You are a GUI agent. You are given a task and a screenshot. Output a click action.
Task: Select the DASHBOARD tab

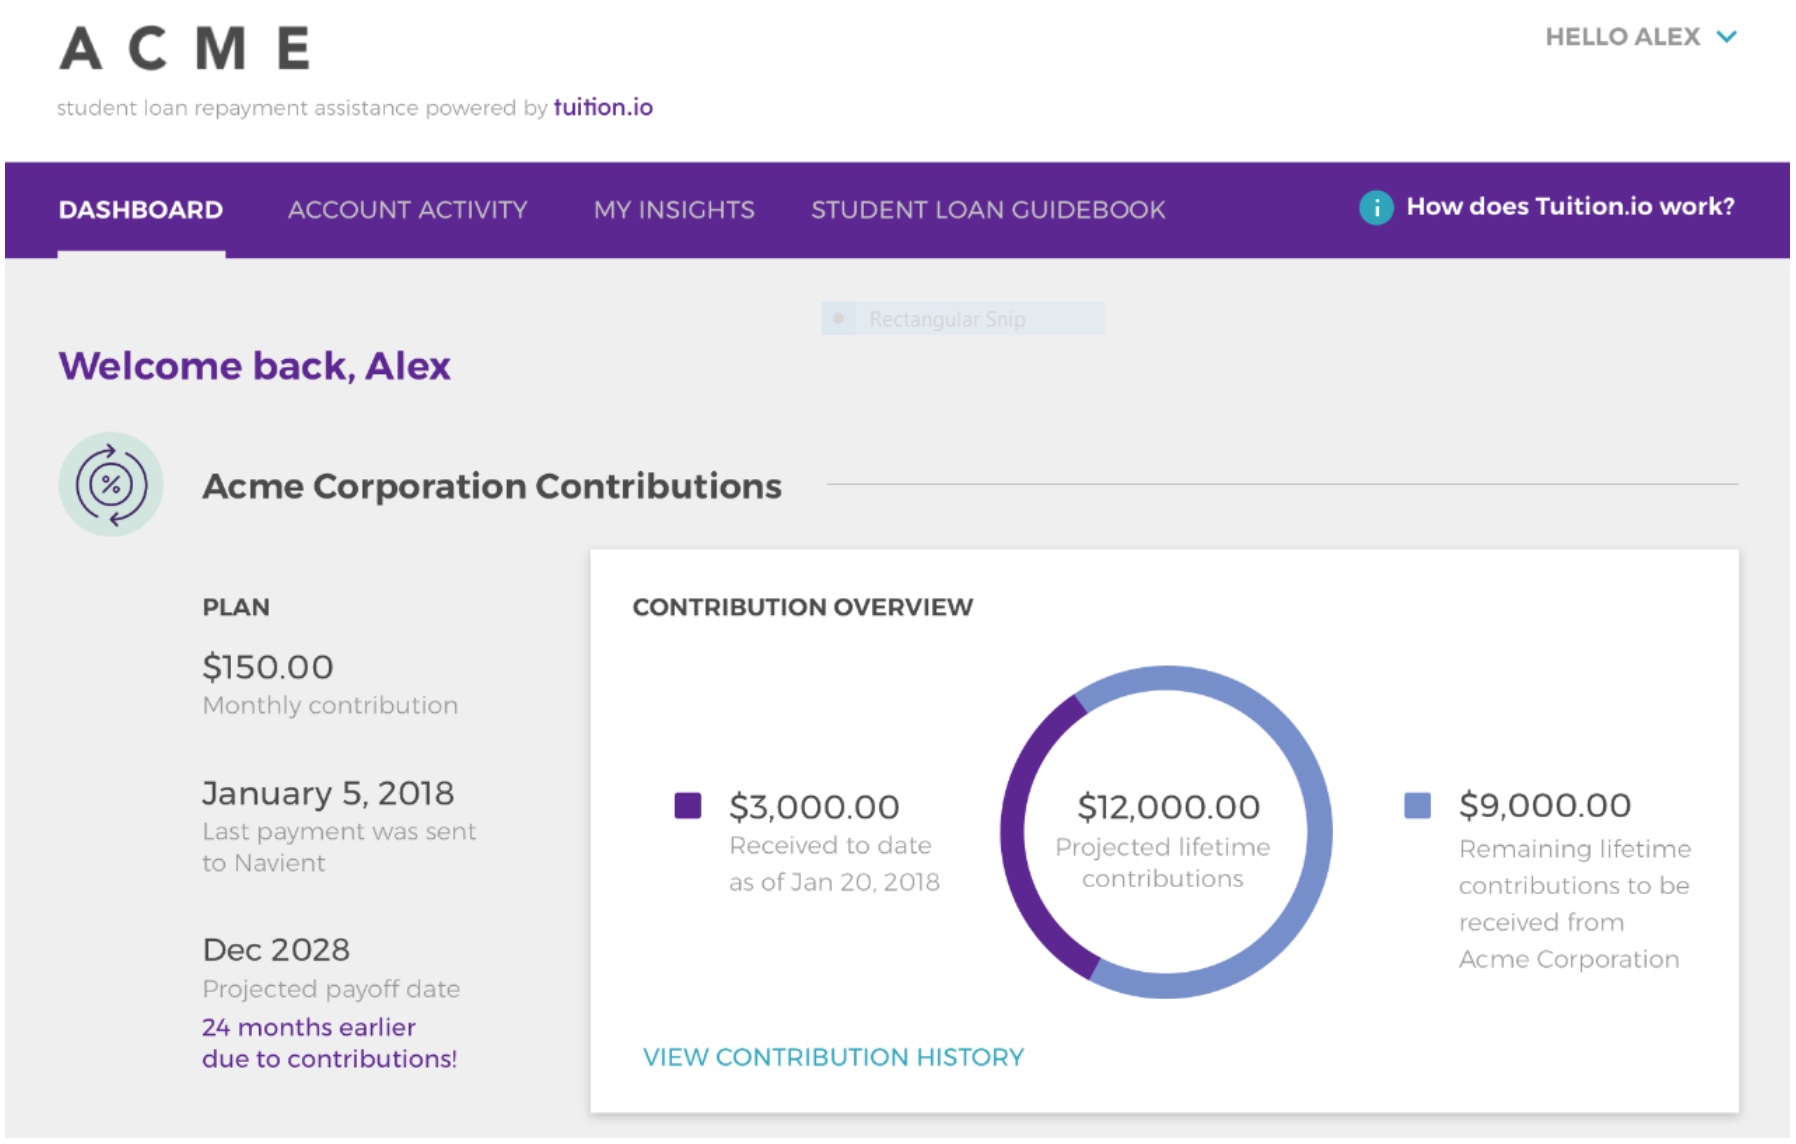(141, 210)
